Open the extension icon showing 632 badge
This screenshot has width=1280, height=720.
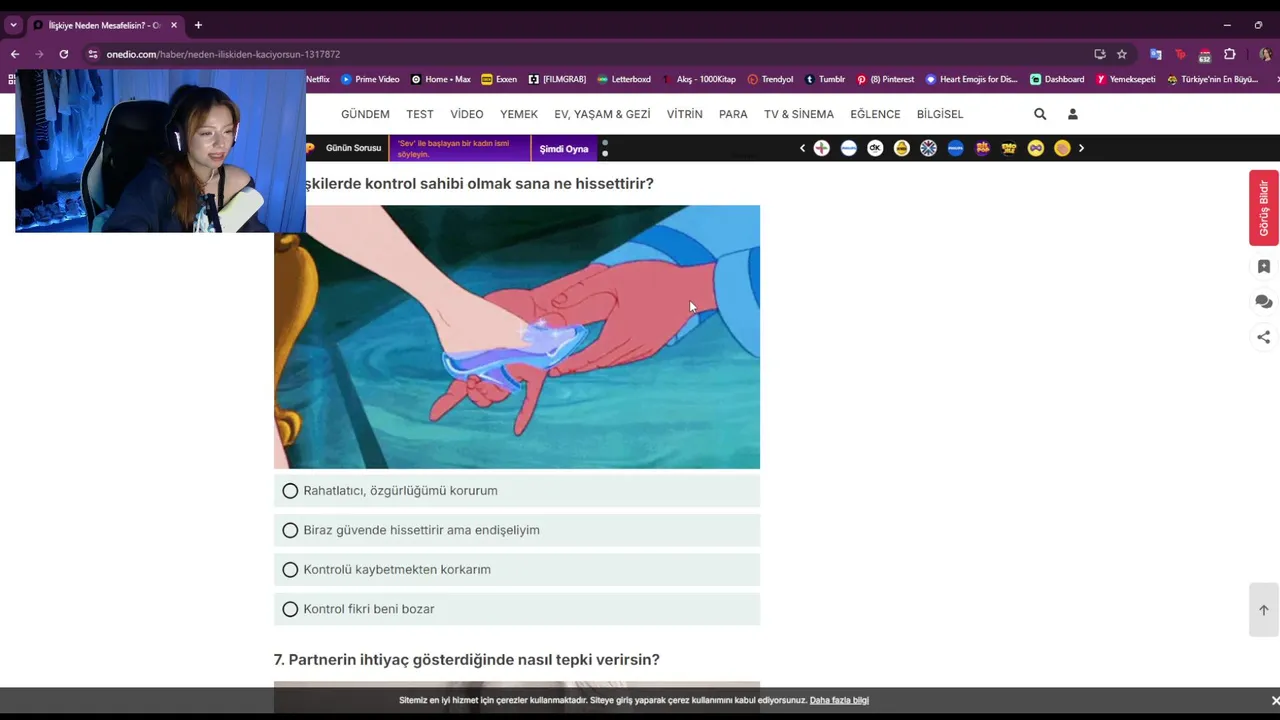tap(1205, 55)
